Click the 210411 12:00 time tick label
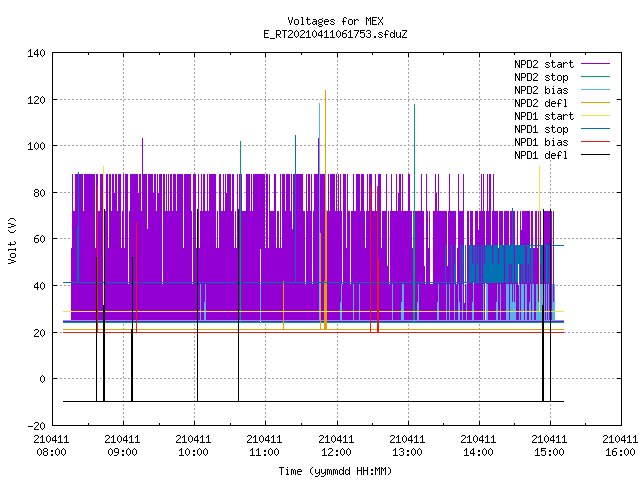 336,446
